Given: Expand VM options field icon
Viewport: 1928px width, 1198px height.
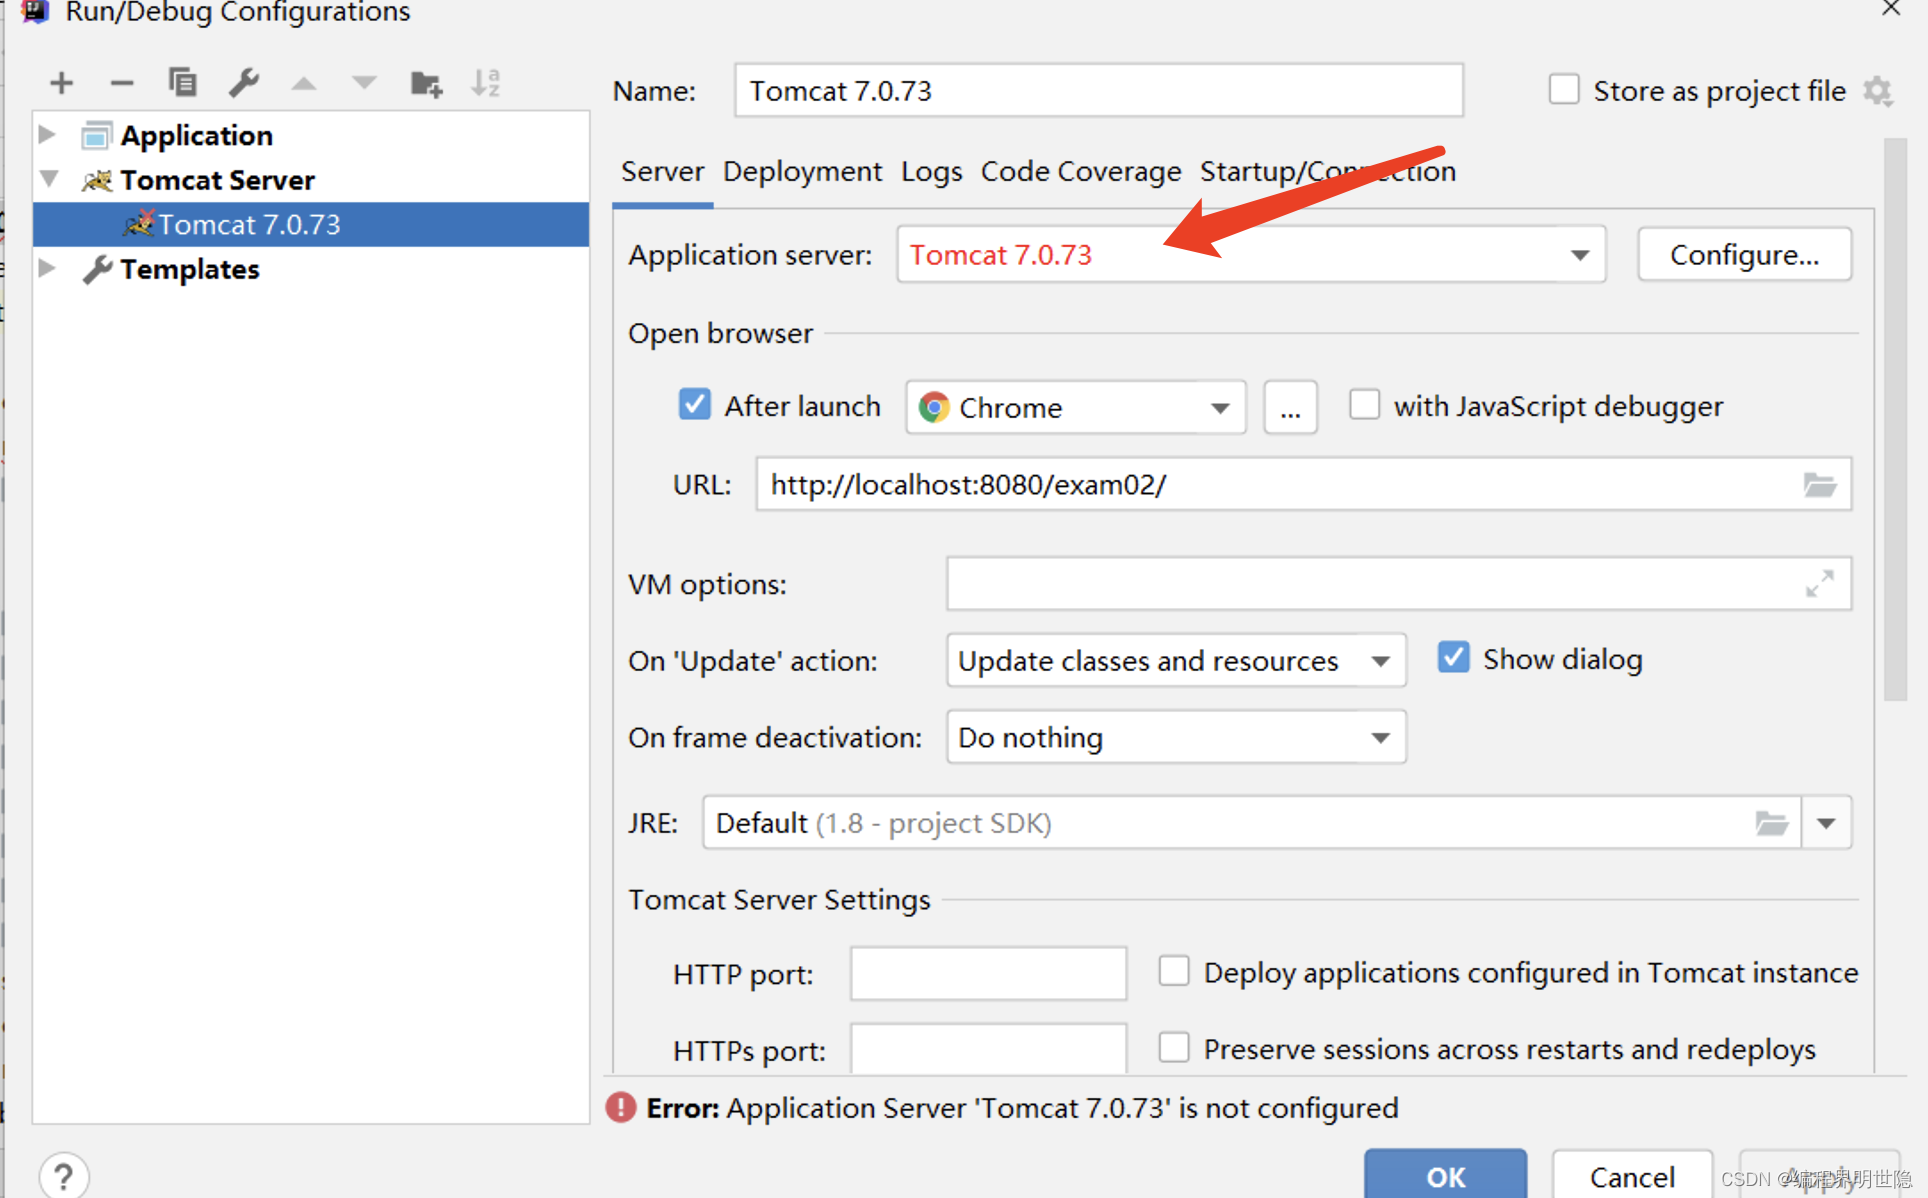Looking at the screenshot, I should point(1819,583).
